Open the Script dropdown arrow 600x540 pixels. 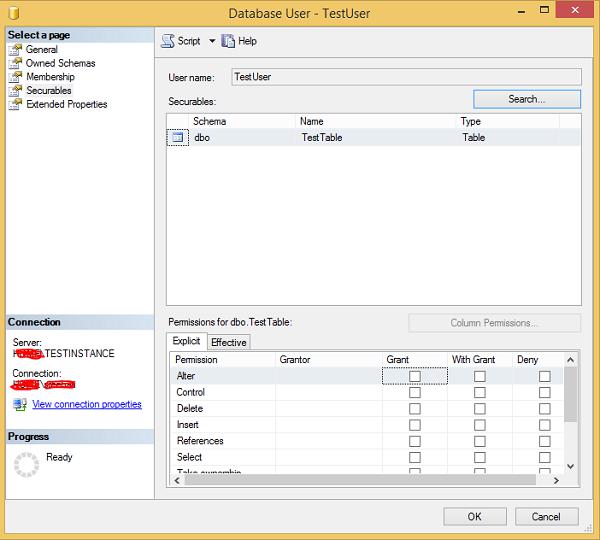[x=212, y=41]
